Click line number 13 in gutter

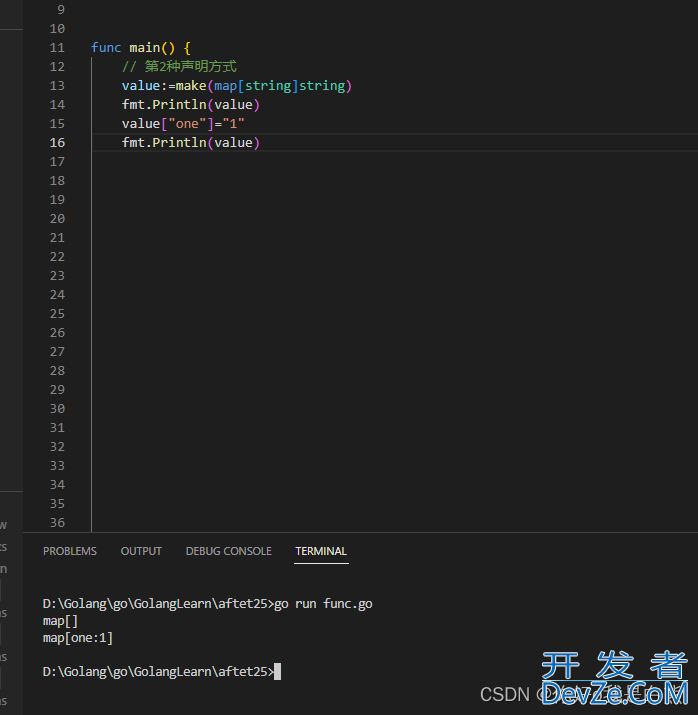click(57, 86)
